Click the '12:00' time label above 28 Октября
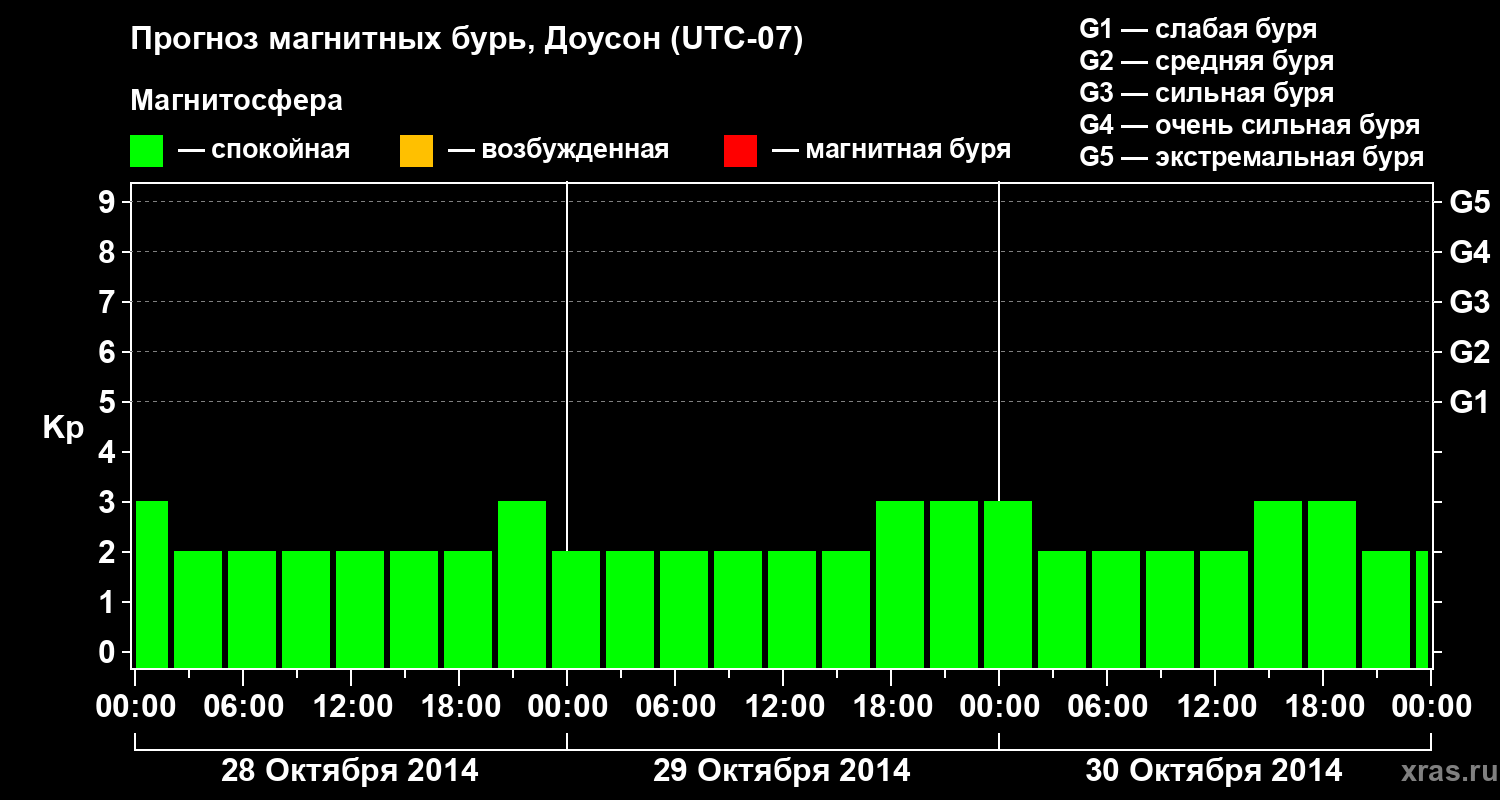1500x800 pixels. (x=352, y=707)
